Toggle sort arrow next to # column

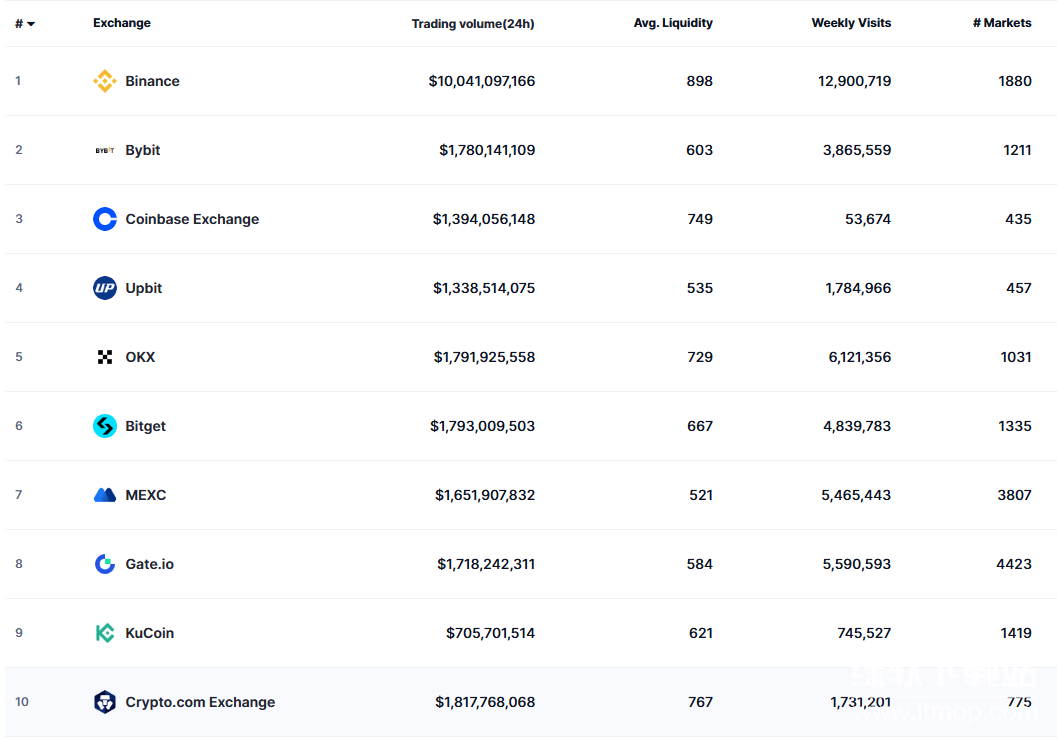31,24
